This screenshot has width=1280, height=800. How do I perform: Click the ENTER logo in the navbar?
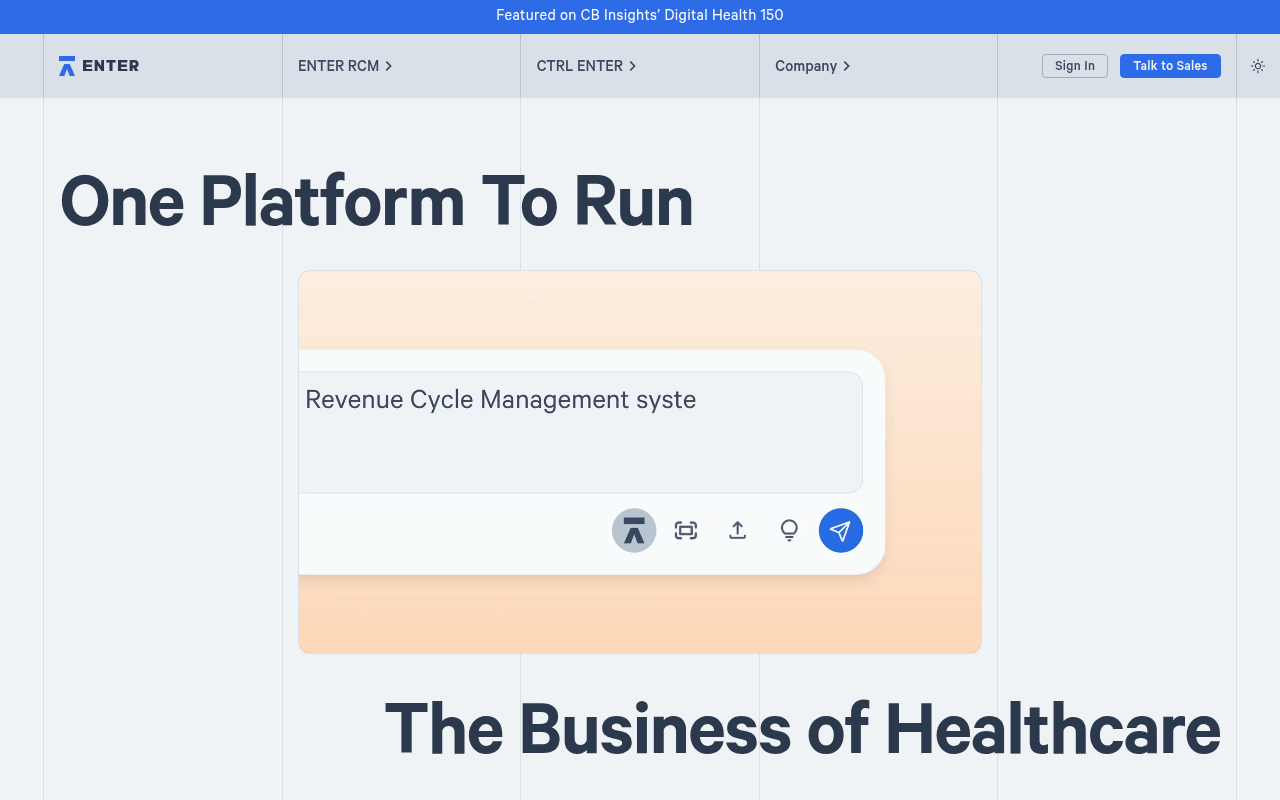99,66
